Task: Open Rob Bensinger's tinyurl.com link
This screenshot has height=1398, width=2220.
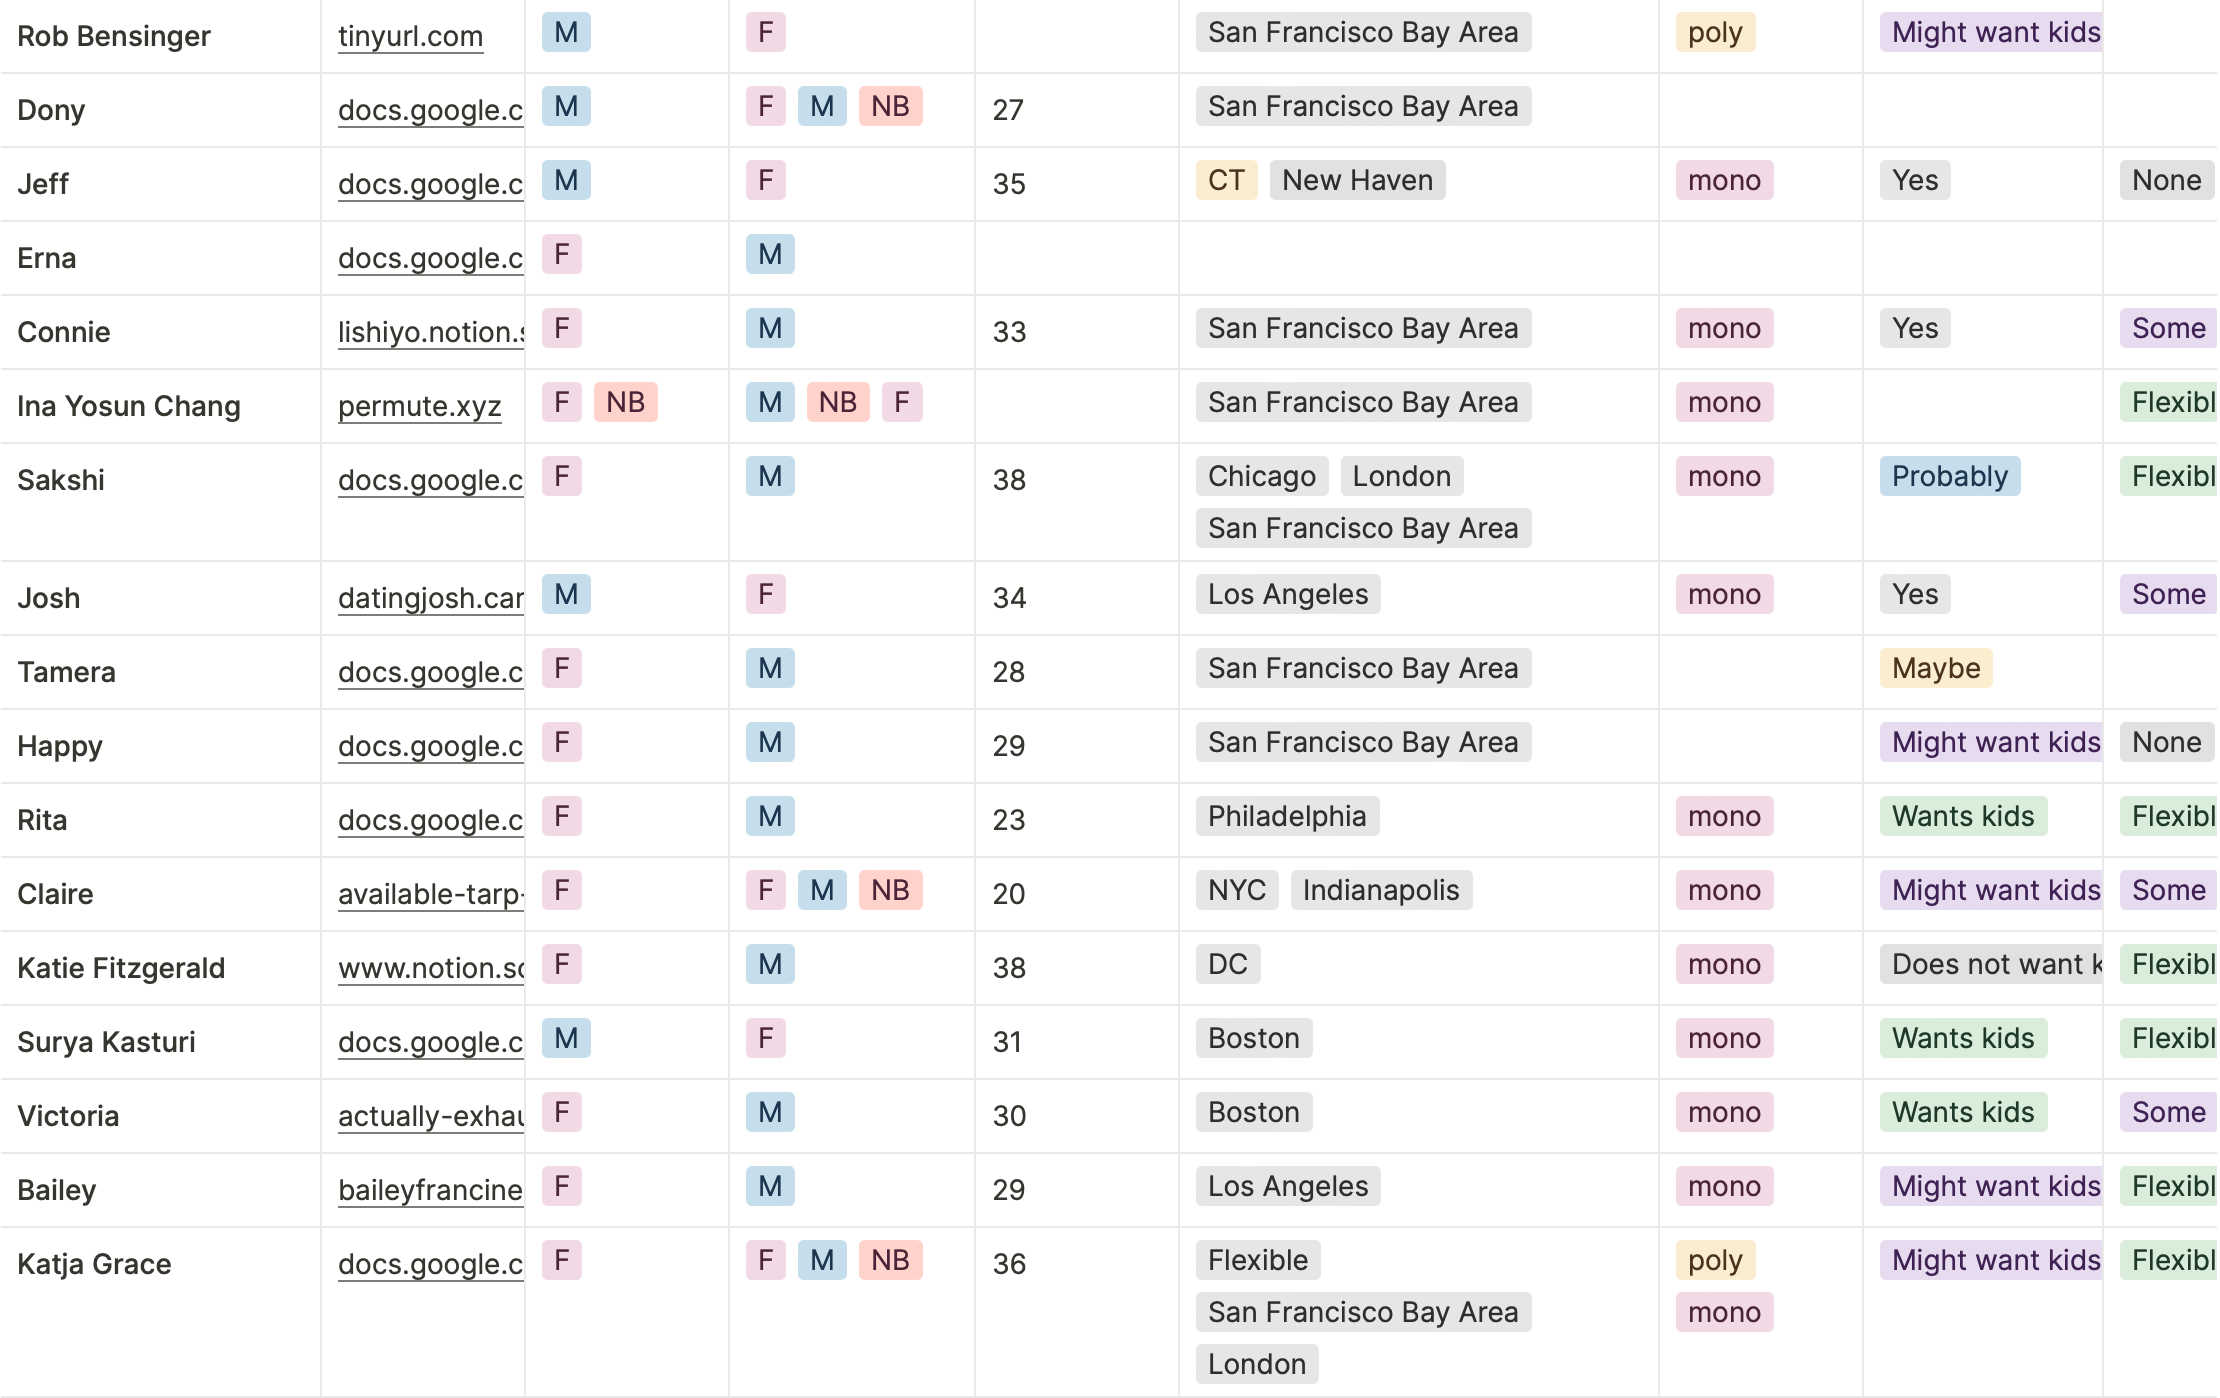Action: (x=410, y=36)
